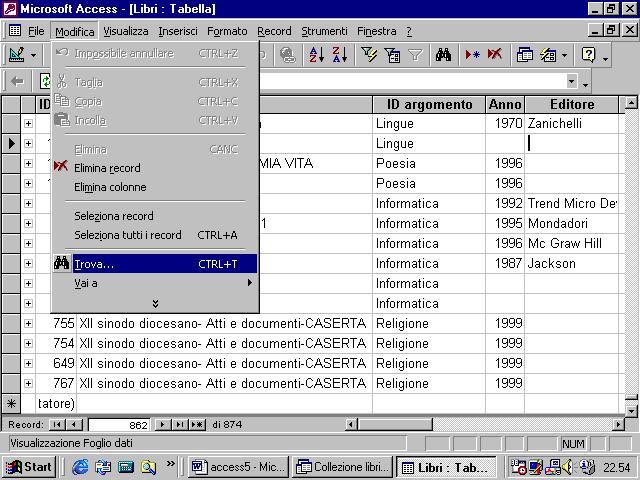The height and width of the screenshot is (480, 640).
Task: Expand subdatasheet of the Jackson row
Action: coord(28,263)
